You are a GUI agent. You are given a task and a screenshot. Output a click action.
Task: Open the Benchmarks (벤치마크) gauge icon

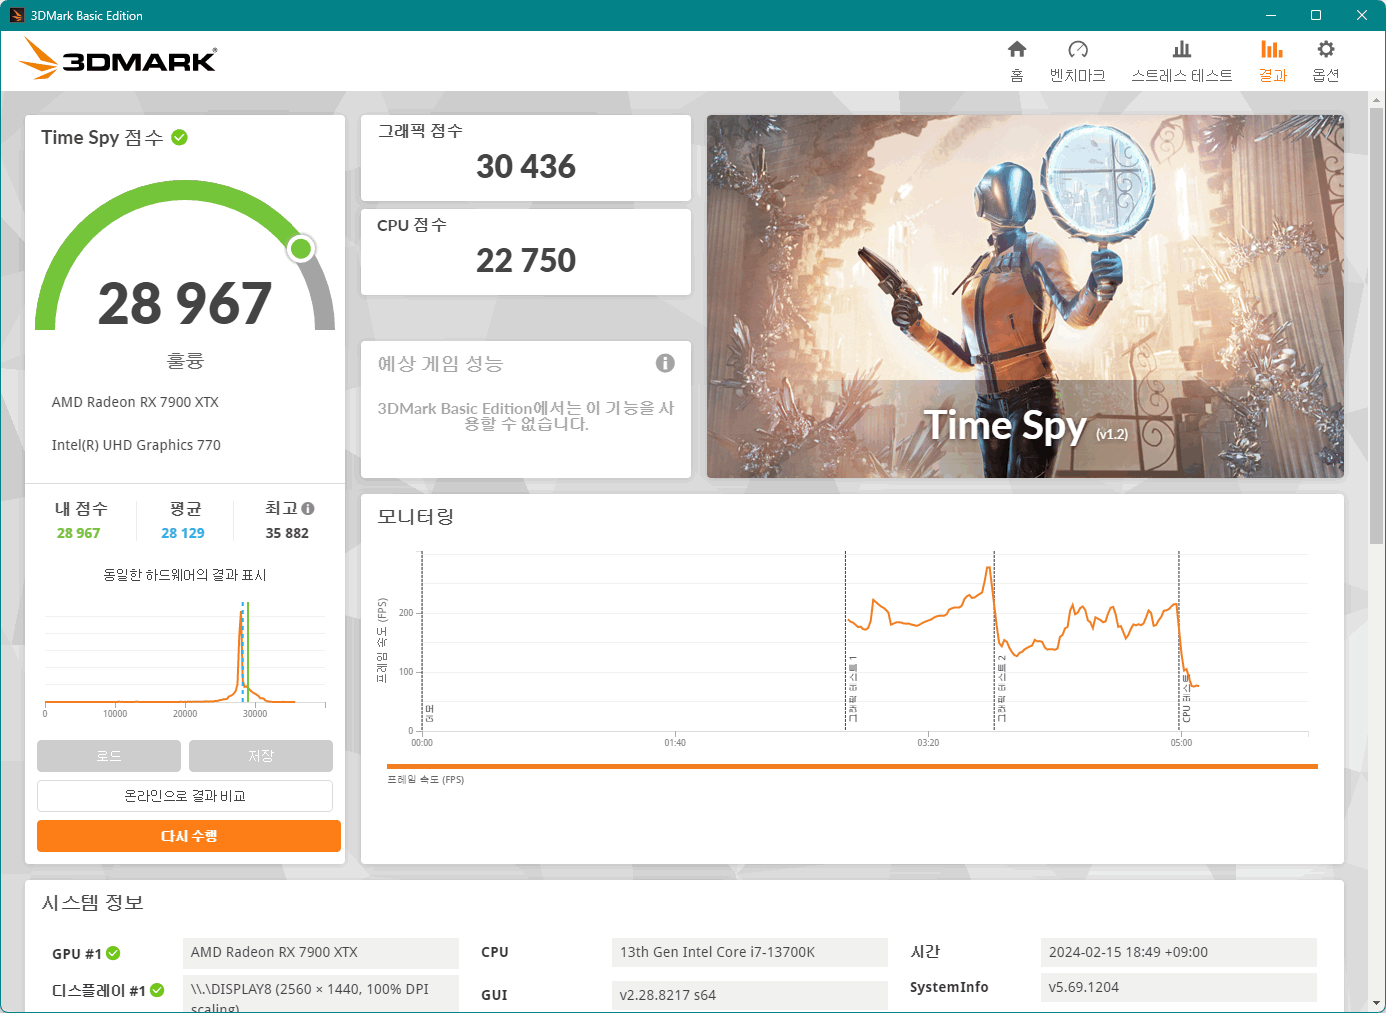[1078, 49]
